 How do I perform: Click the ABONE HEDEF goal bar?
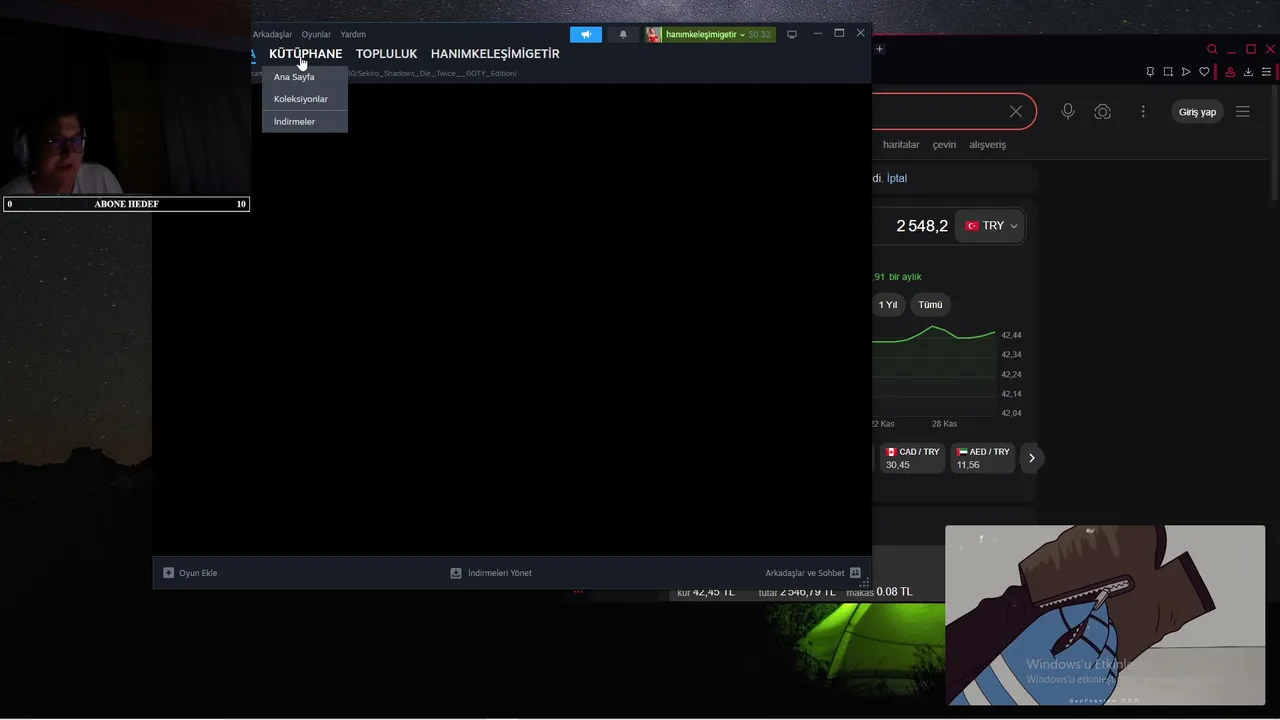(x=126, y=204)
